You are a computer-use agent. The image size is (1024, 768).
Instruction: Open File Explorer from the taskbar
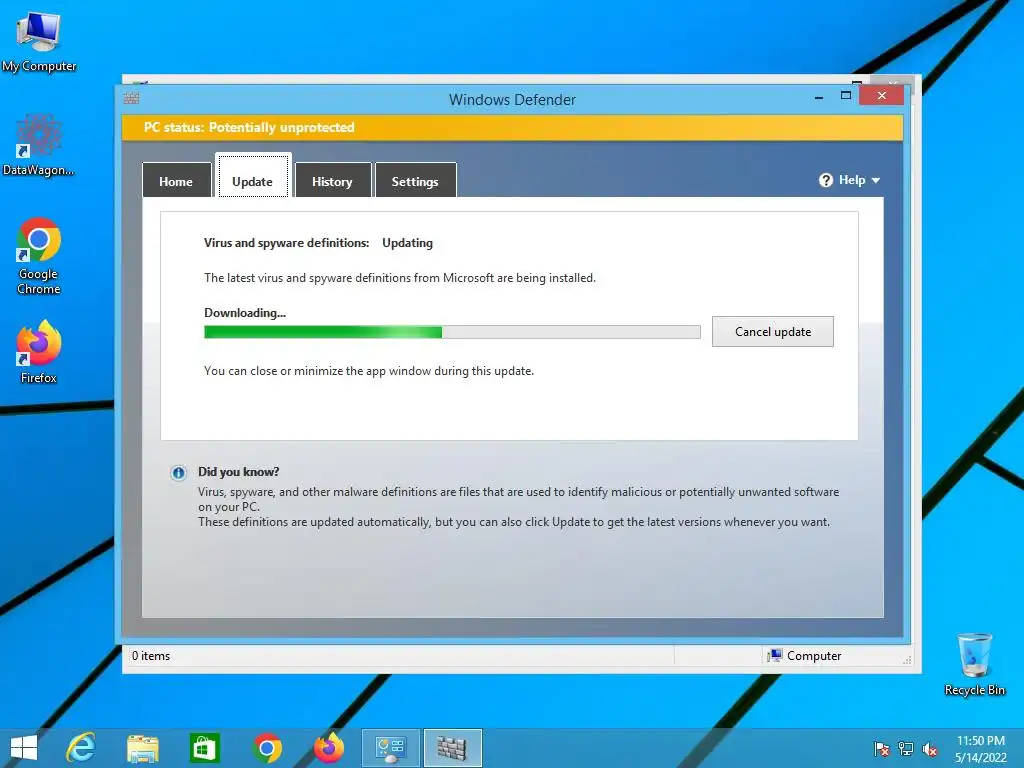[x=142, y=749]
